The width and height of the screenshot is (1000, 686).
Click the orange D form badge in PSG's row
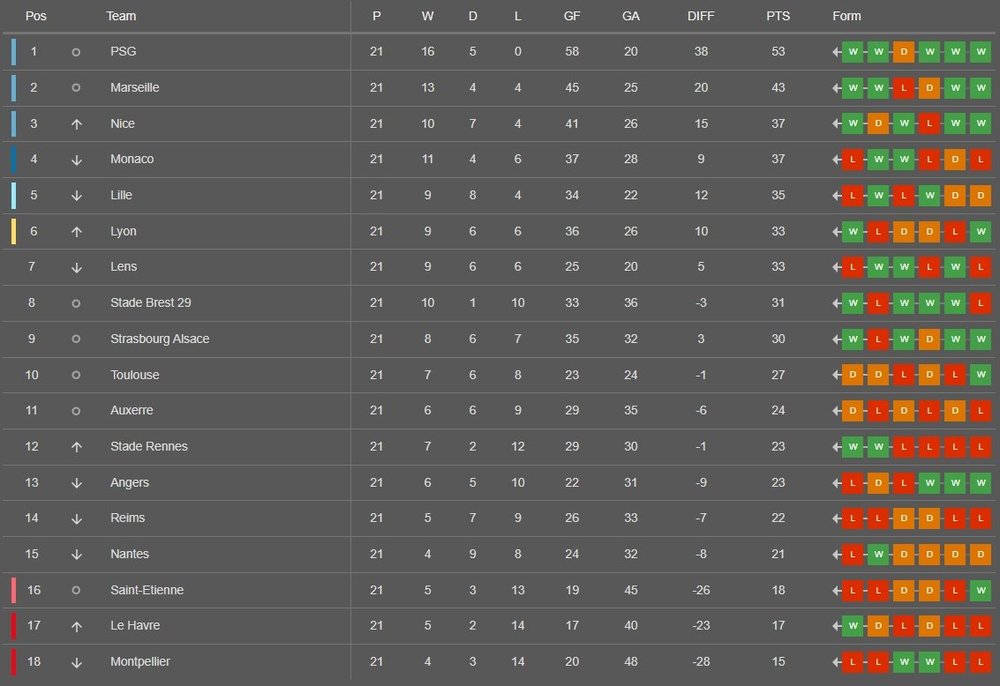click(904, 52)
